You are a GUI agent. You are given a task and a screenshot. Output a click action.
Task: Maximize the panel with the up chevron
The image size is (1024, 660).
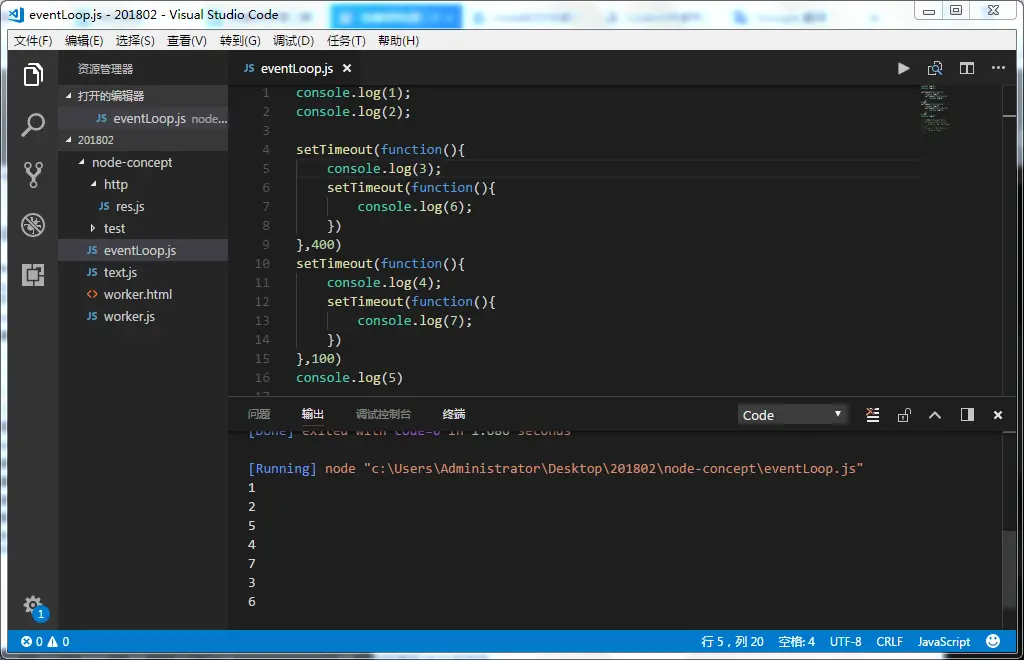(935, 415)
